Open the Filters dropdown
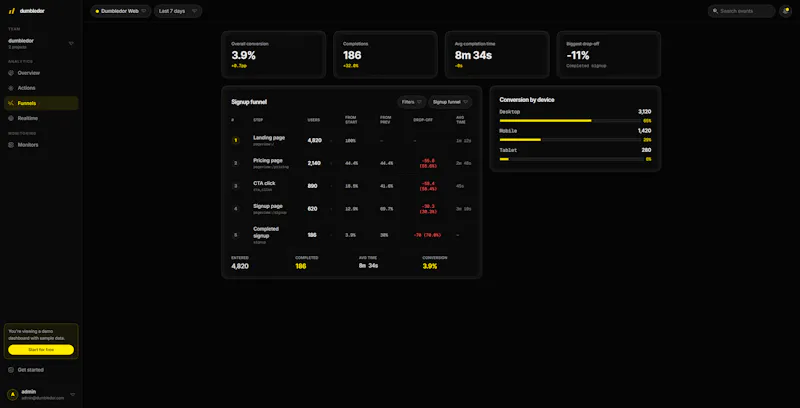This screenshot has width=800, height=408. click(412, 102)
